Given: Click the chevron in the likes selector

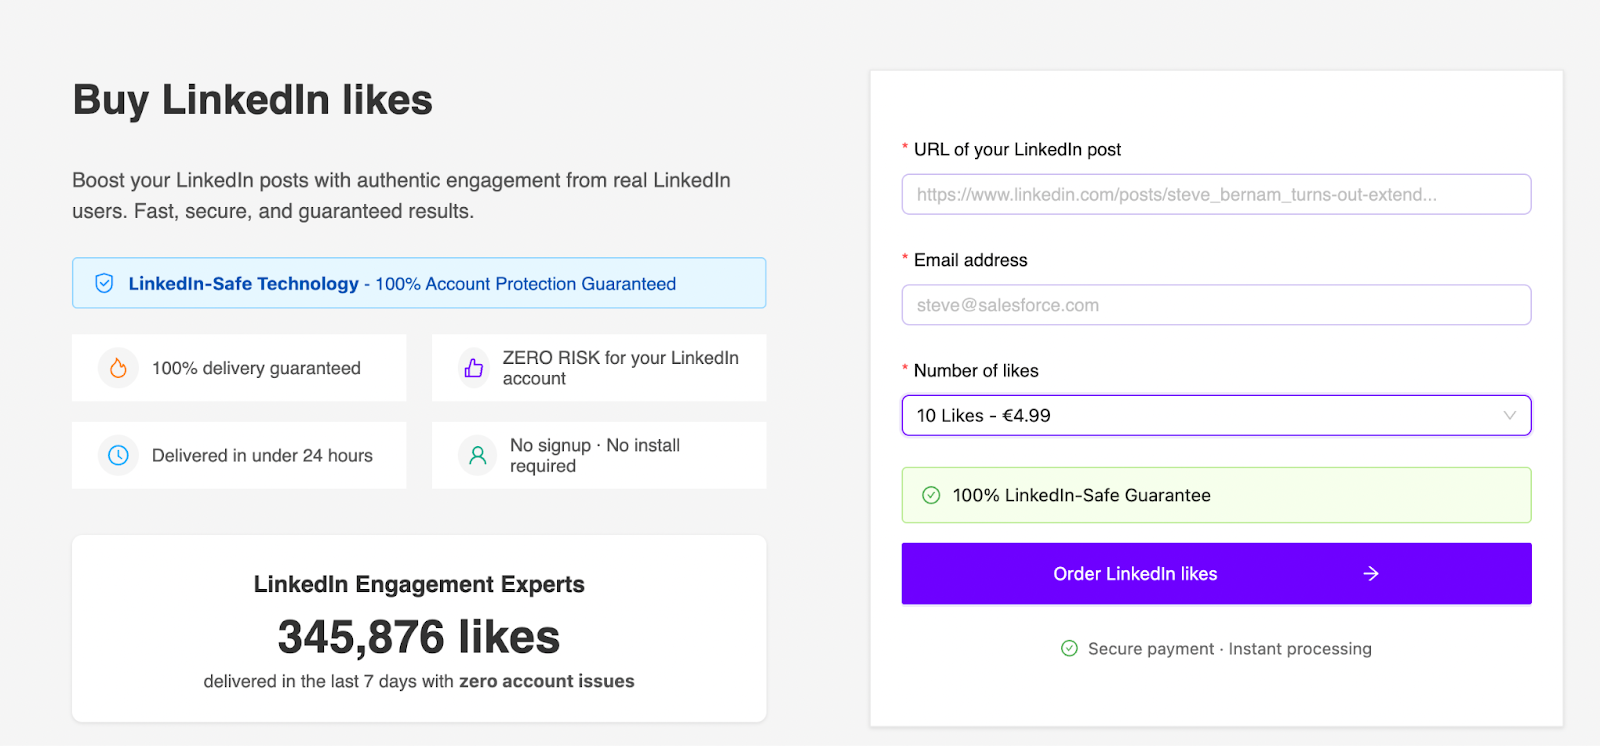Looking at the screenshot, I should point(1510,415).
